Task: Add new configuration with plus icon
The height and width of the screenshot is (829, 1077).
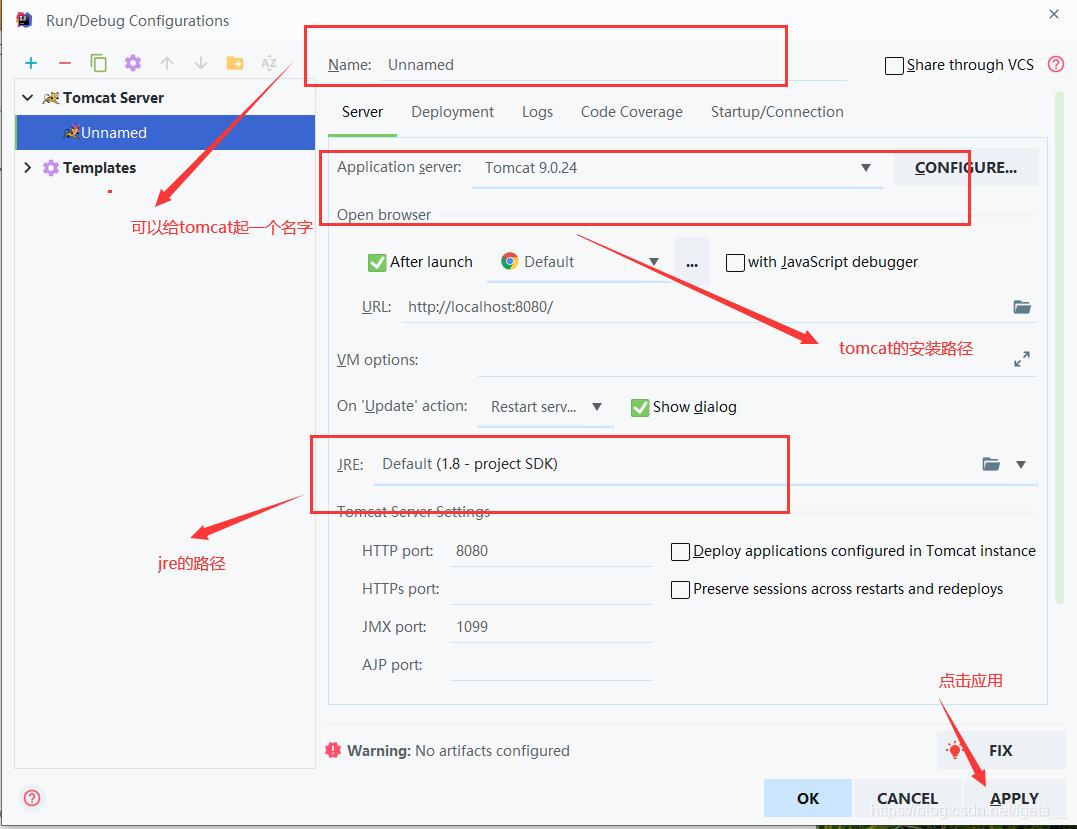Action: click(x=31, y=63)
